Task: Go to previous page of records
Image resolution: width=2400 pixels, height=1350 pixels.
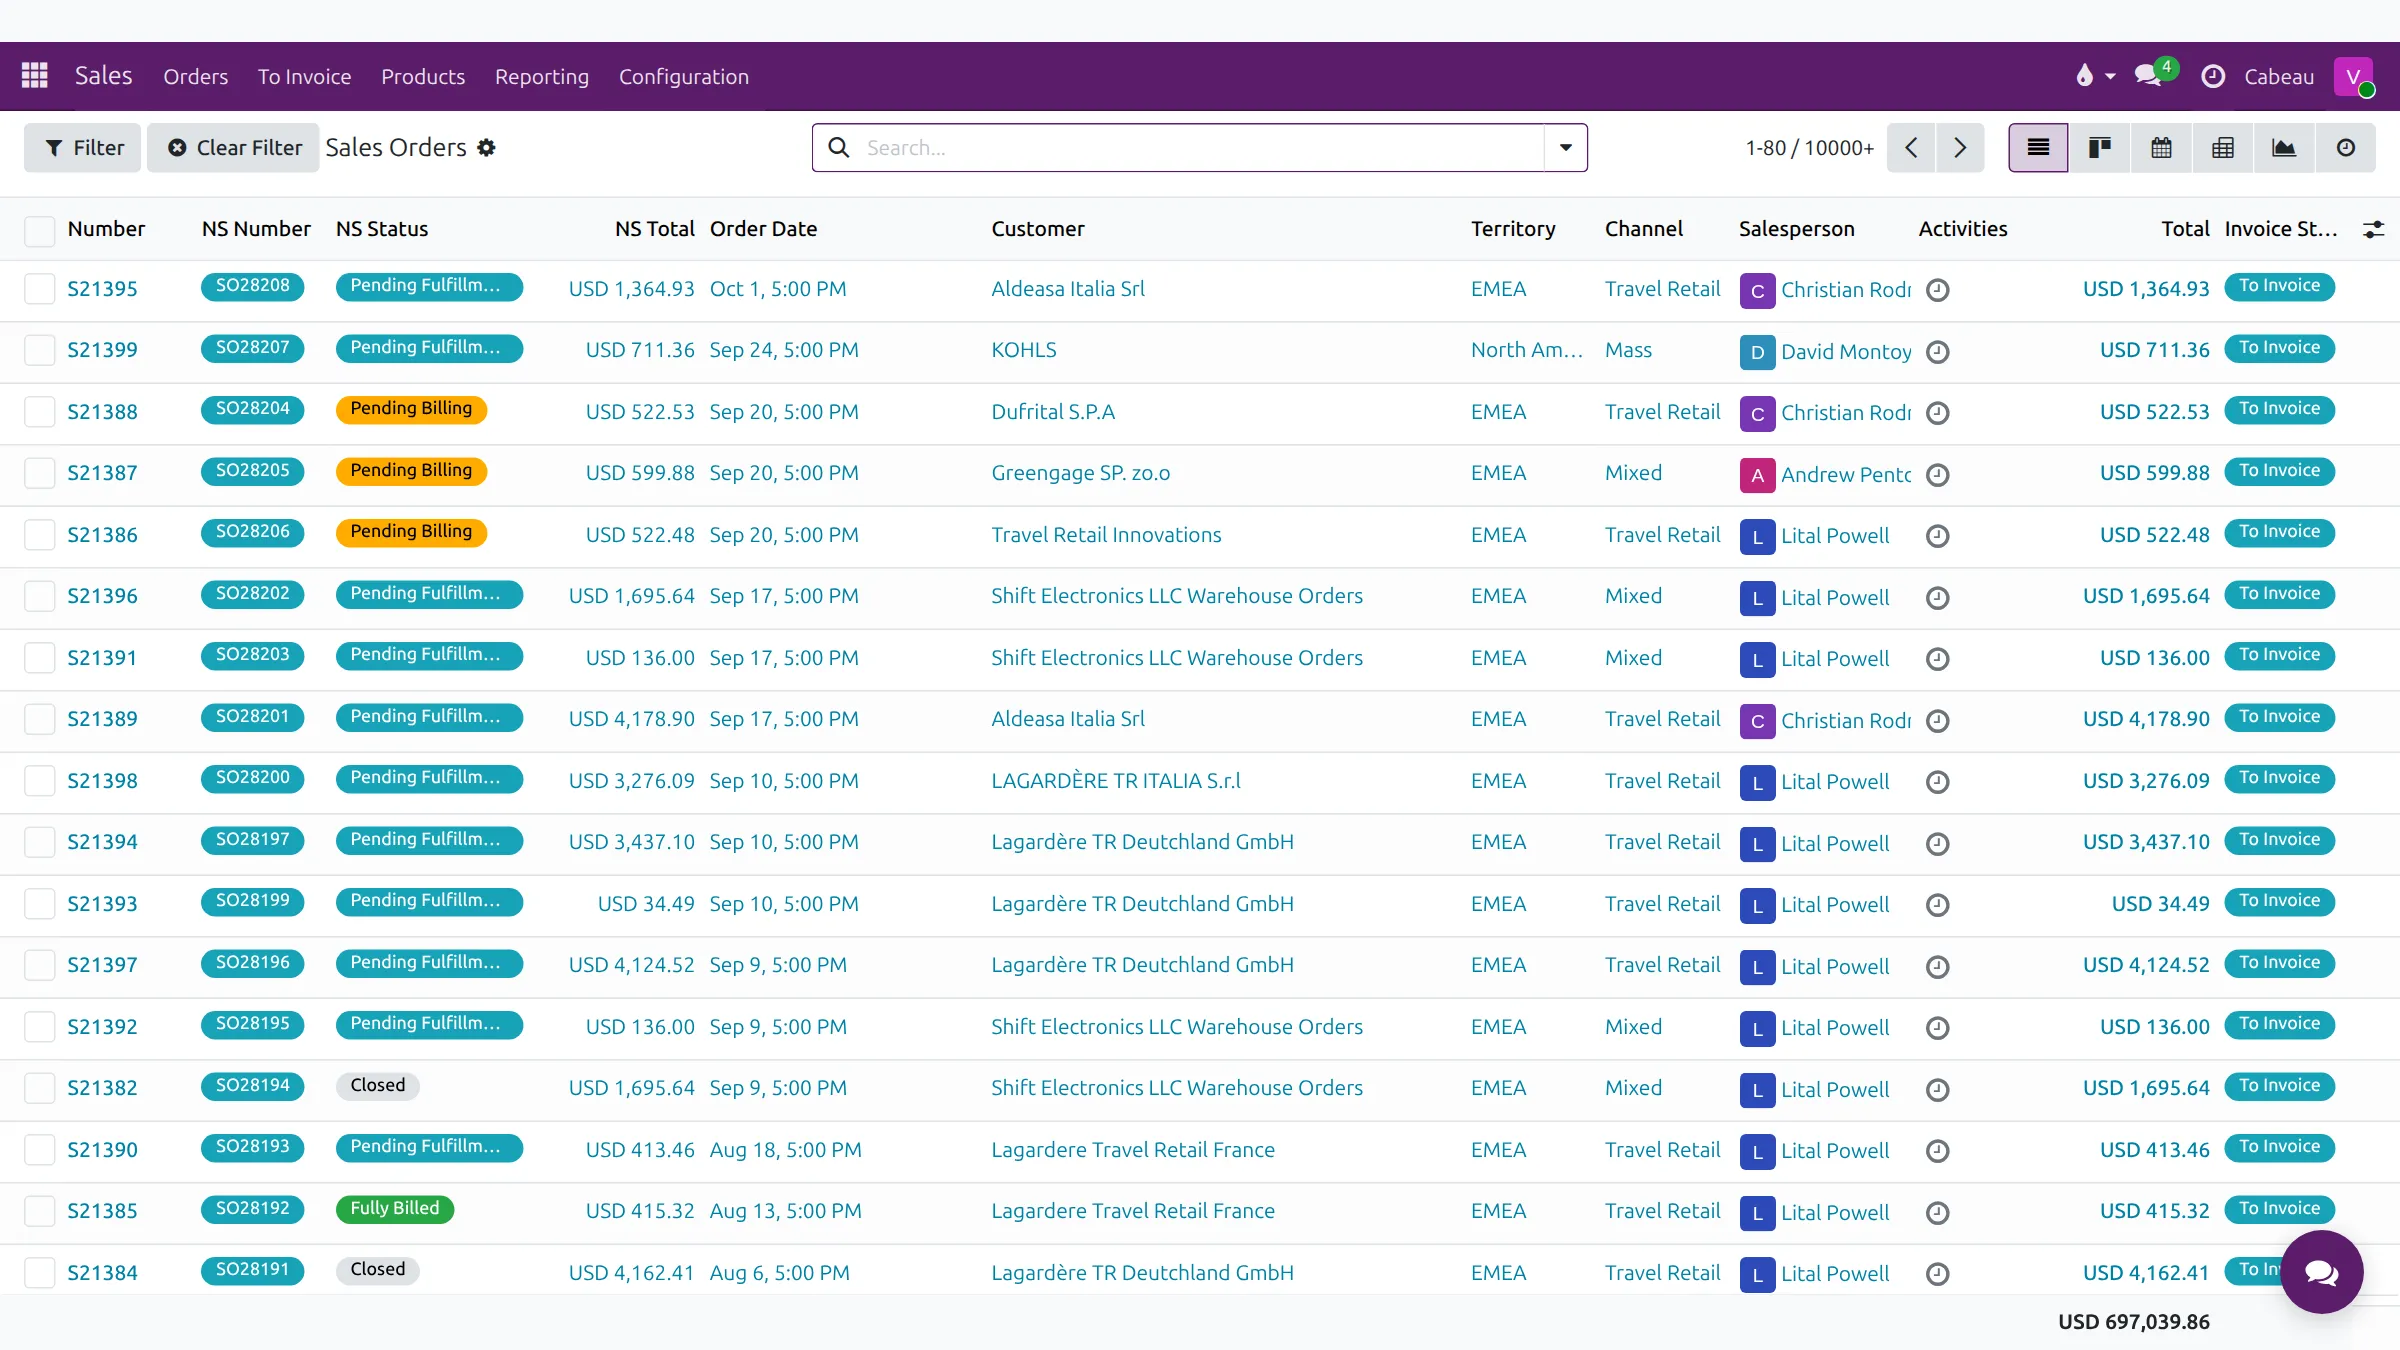Action: pyautogui.click(x=1911, y=148)
